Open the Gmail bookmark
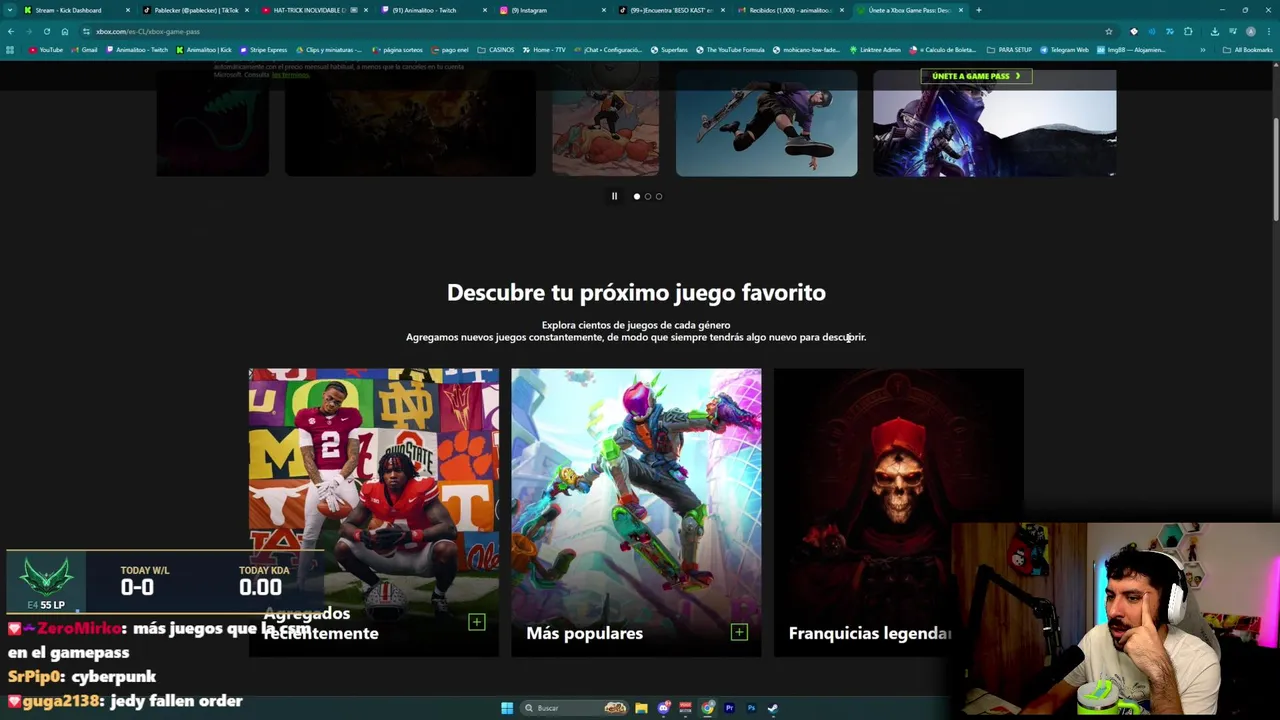This screenshot has height=720, width=1280. [85, 50]
